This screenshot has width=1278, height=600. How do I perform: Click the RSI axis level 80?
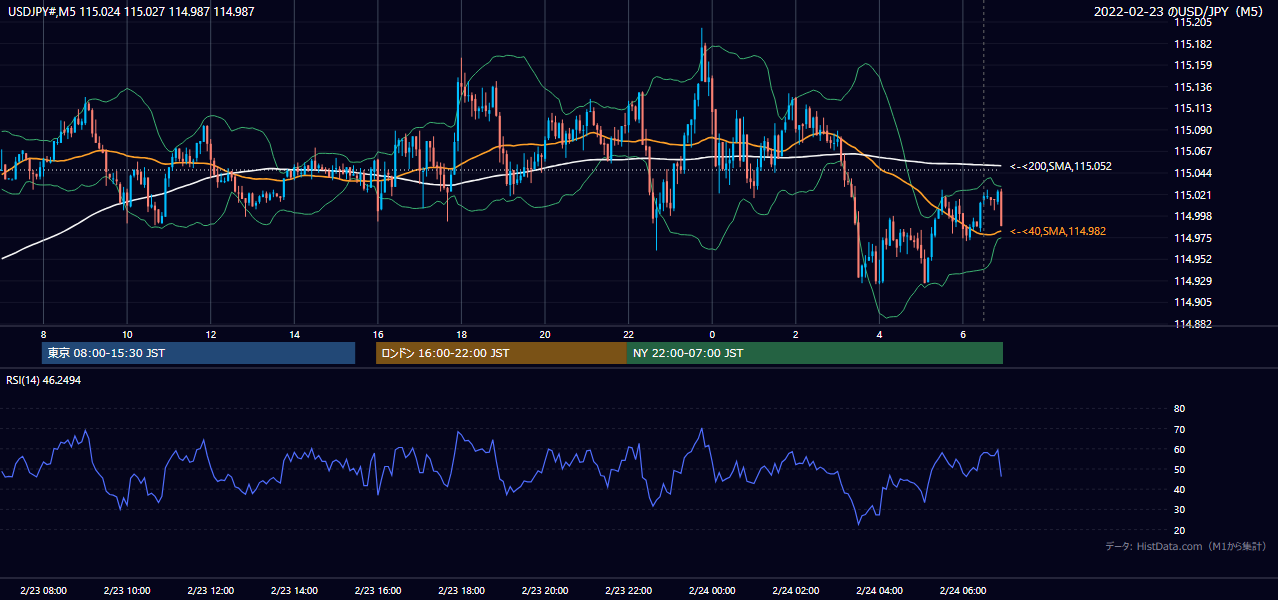(1180, 409)
